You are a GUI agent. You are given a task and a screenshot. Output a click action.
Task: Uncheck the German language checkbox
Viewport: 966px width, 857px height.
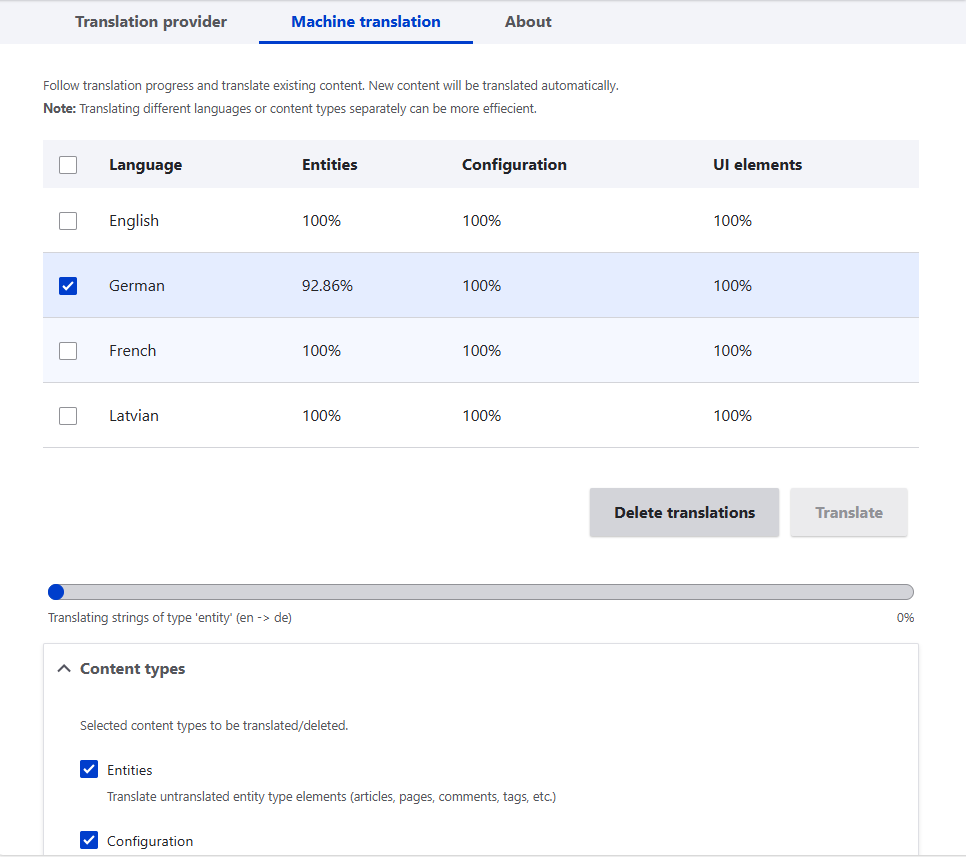pyautogui.click(x=68, y=286)
